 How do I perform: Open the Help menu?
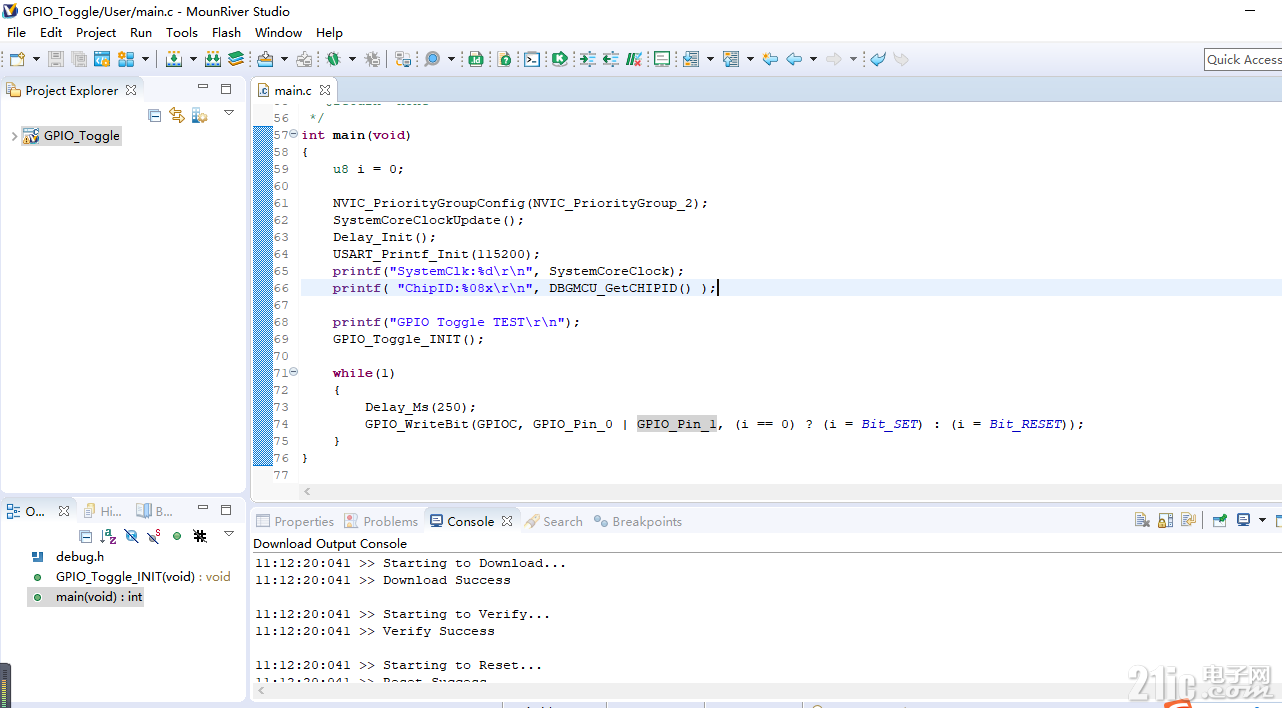pyautogui.click(x=329, y=32)
